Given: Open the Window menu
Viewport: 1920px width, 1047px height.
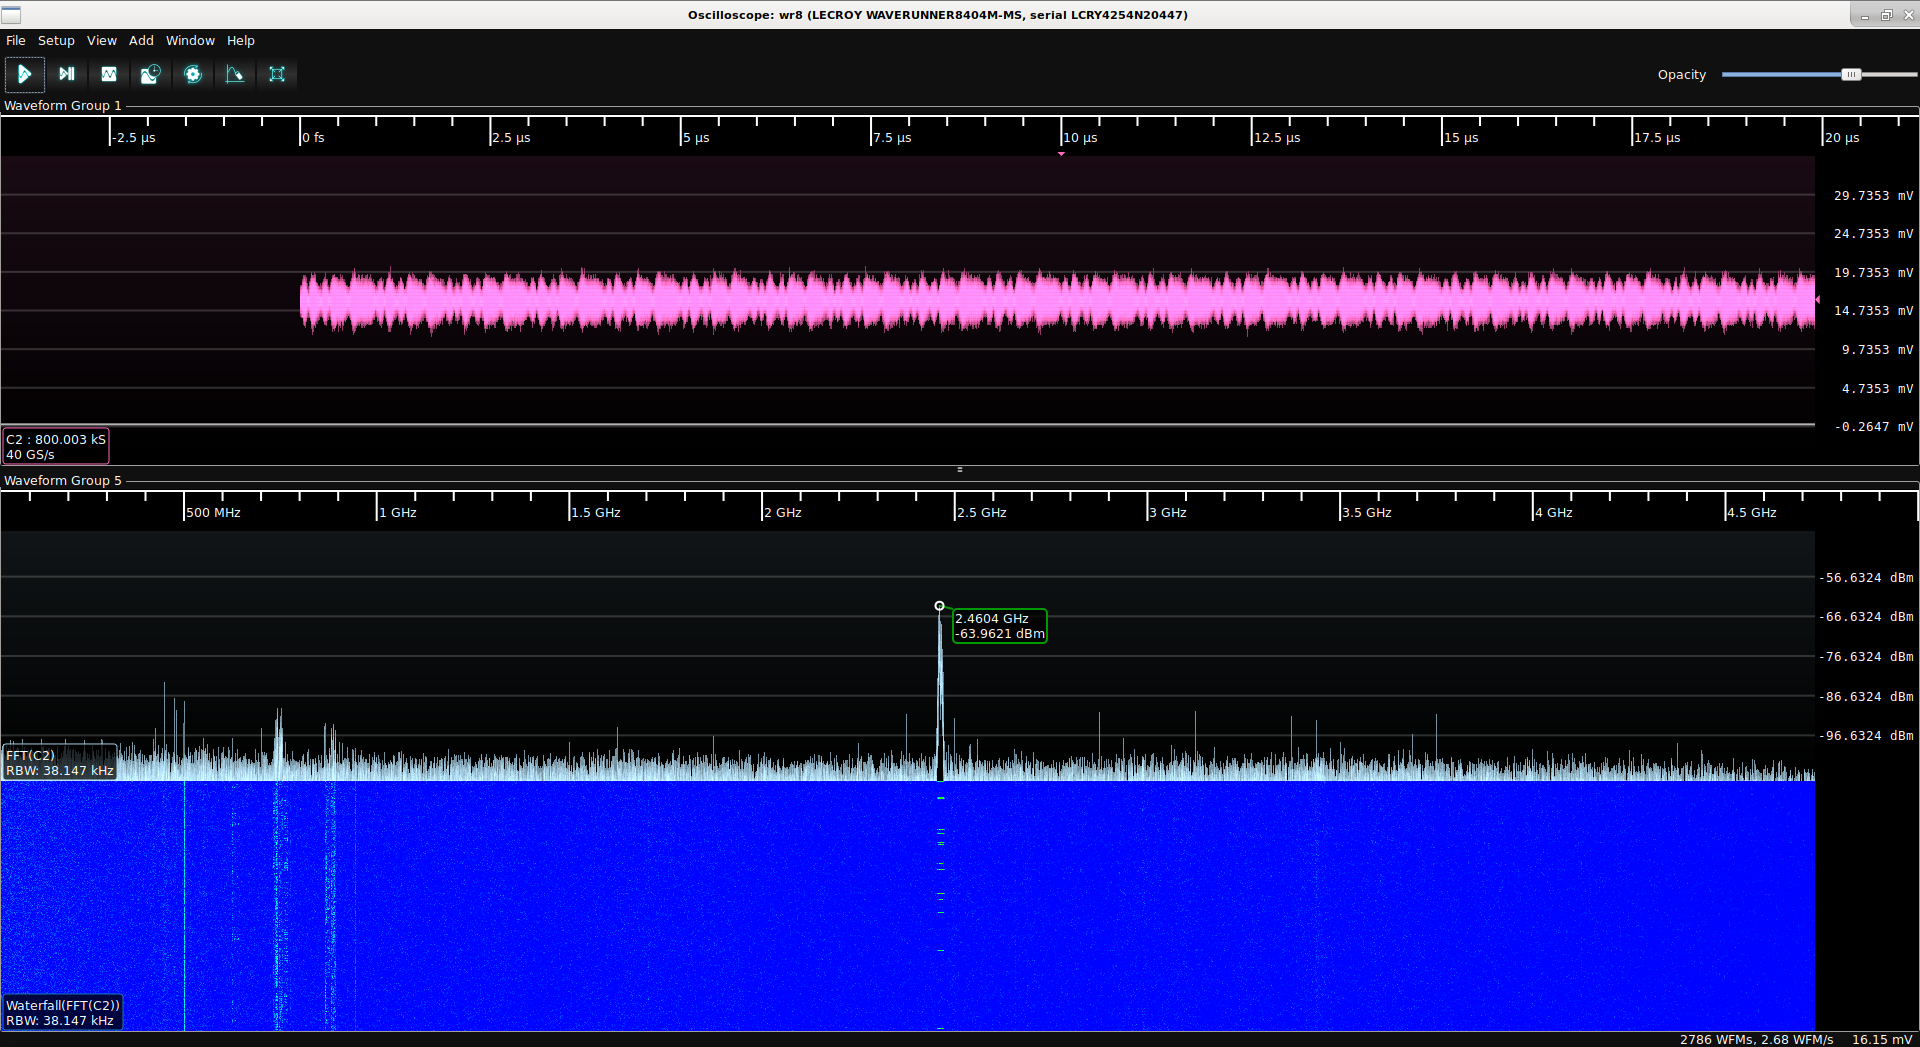Looking at the screenshot, I should pos(190,41).
